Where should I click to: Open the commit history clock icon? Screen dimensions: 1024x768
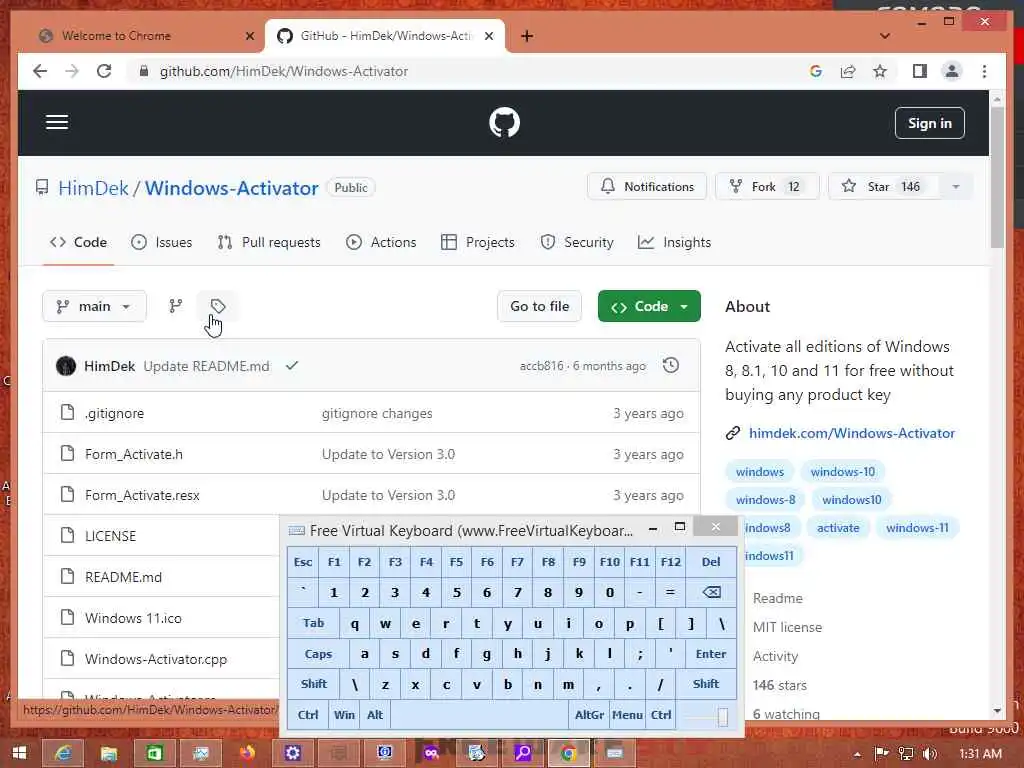[671, 366]
